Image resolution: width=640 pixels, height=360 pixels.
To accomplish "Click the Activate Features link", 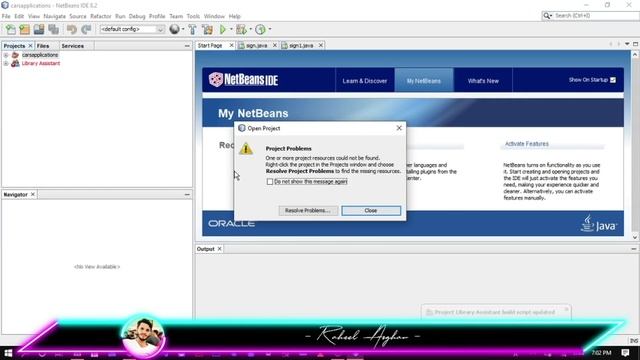I will pyautogui.click(x=527, y=144).
